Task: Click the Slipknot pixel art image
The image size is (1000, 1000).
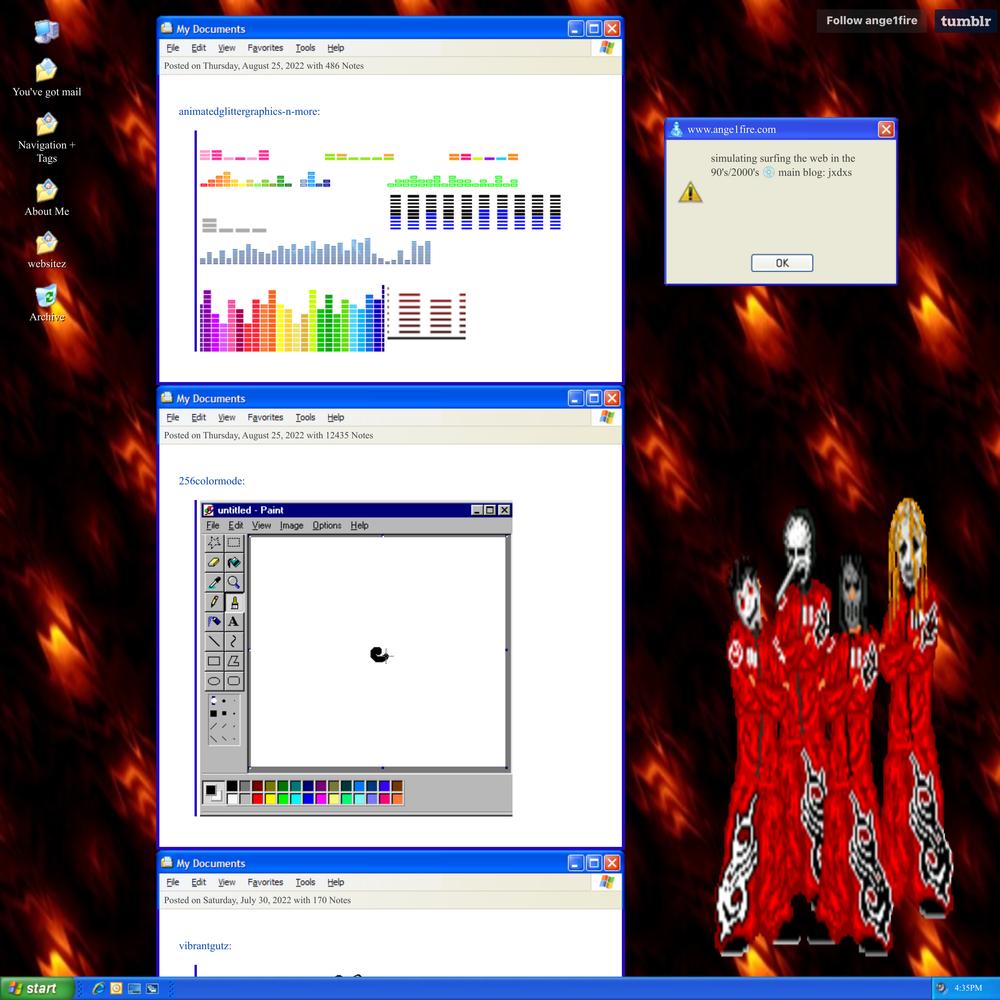Action: pos(834,727)
